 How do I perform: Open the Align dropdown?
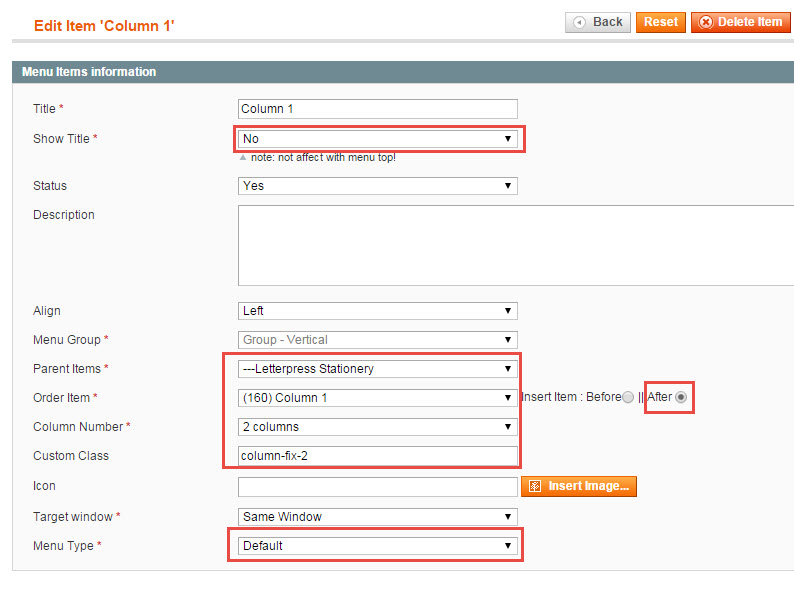coord(378,311)
